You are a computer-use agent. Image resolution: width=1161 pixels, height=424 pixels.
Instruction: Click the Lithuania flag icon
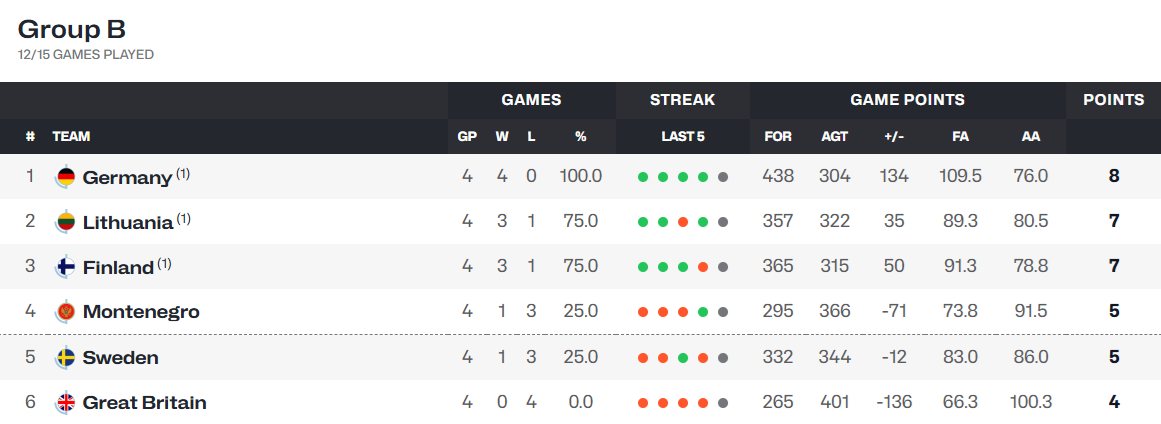coord(66,222)
